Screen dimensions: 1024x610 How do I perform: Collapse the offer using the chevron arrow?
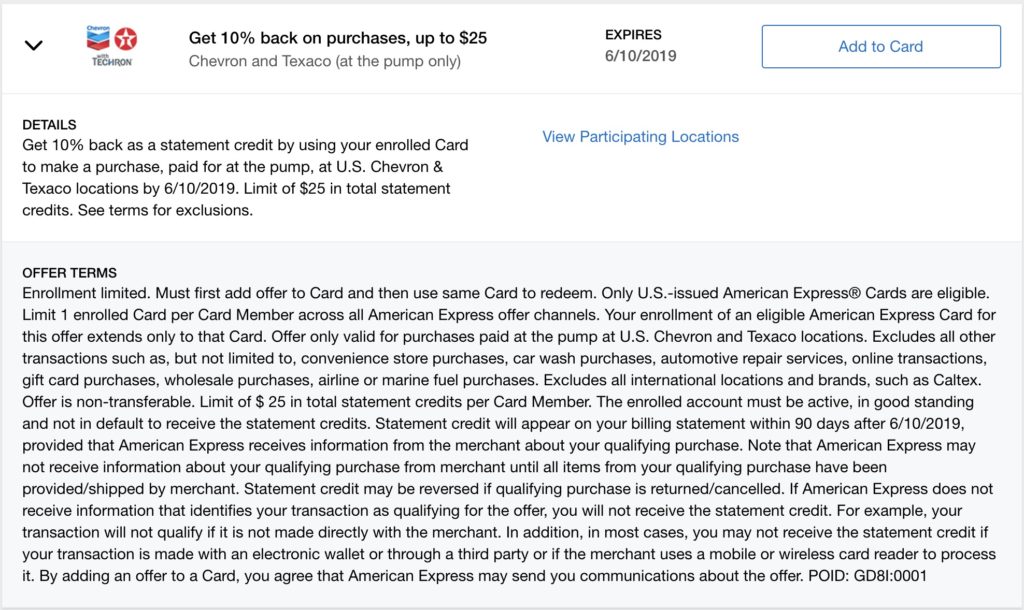(x=33, y=46)
